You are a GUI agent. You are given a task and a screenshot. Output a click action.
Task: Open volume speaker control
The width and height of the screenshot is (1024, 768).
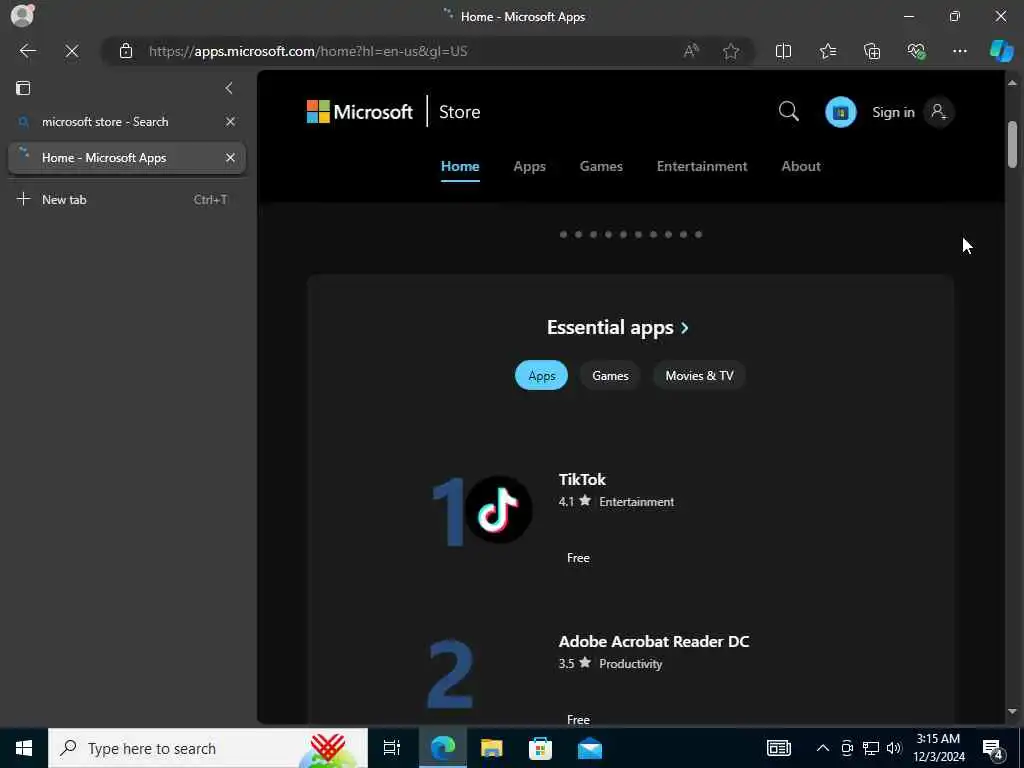click(x=894, y=748)
